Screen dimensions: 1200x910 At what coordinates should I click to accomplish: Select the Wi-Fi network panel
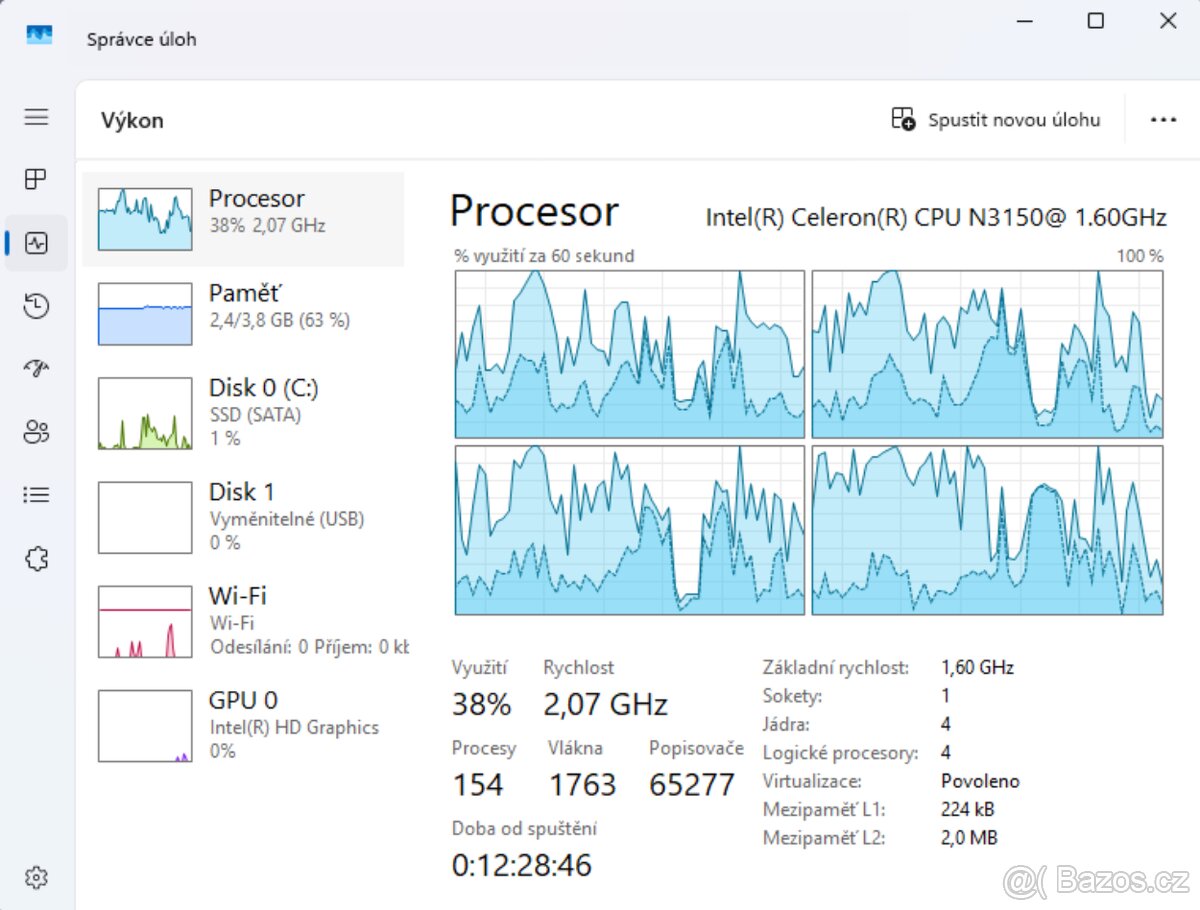click(x=245, y=620)
